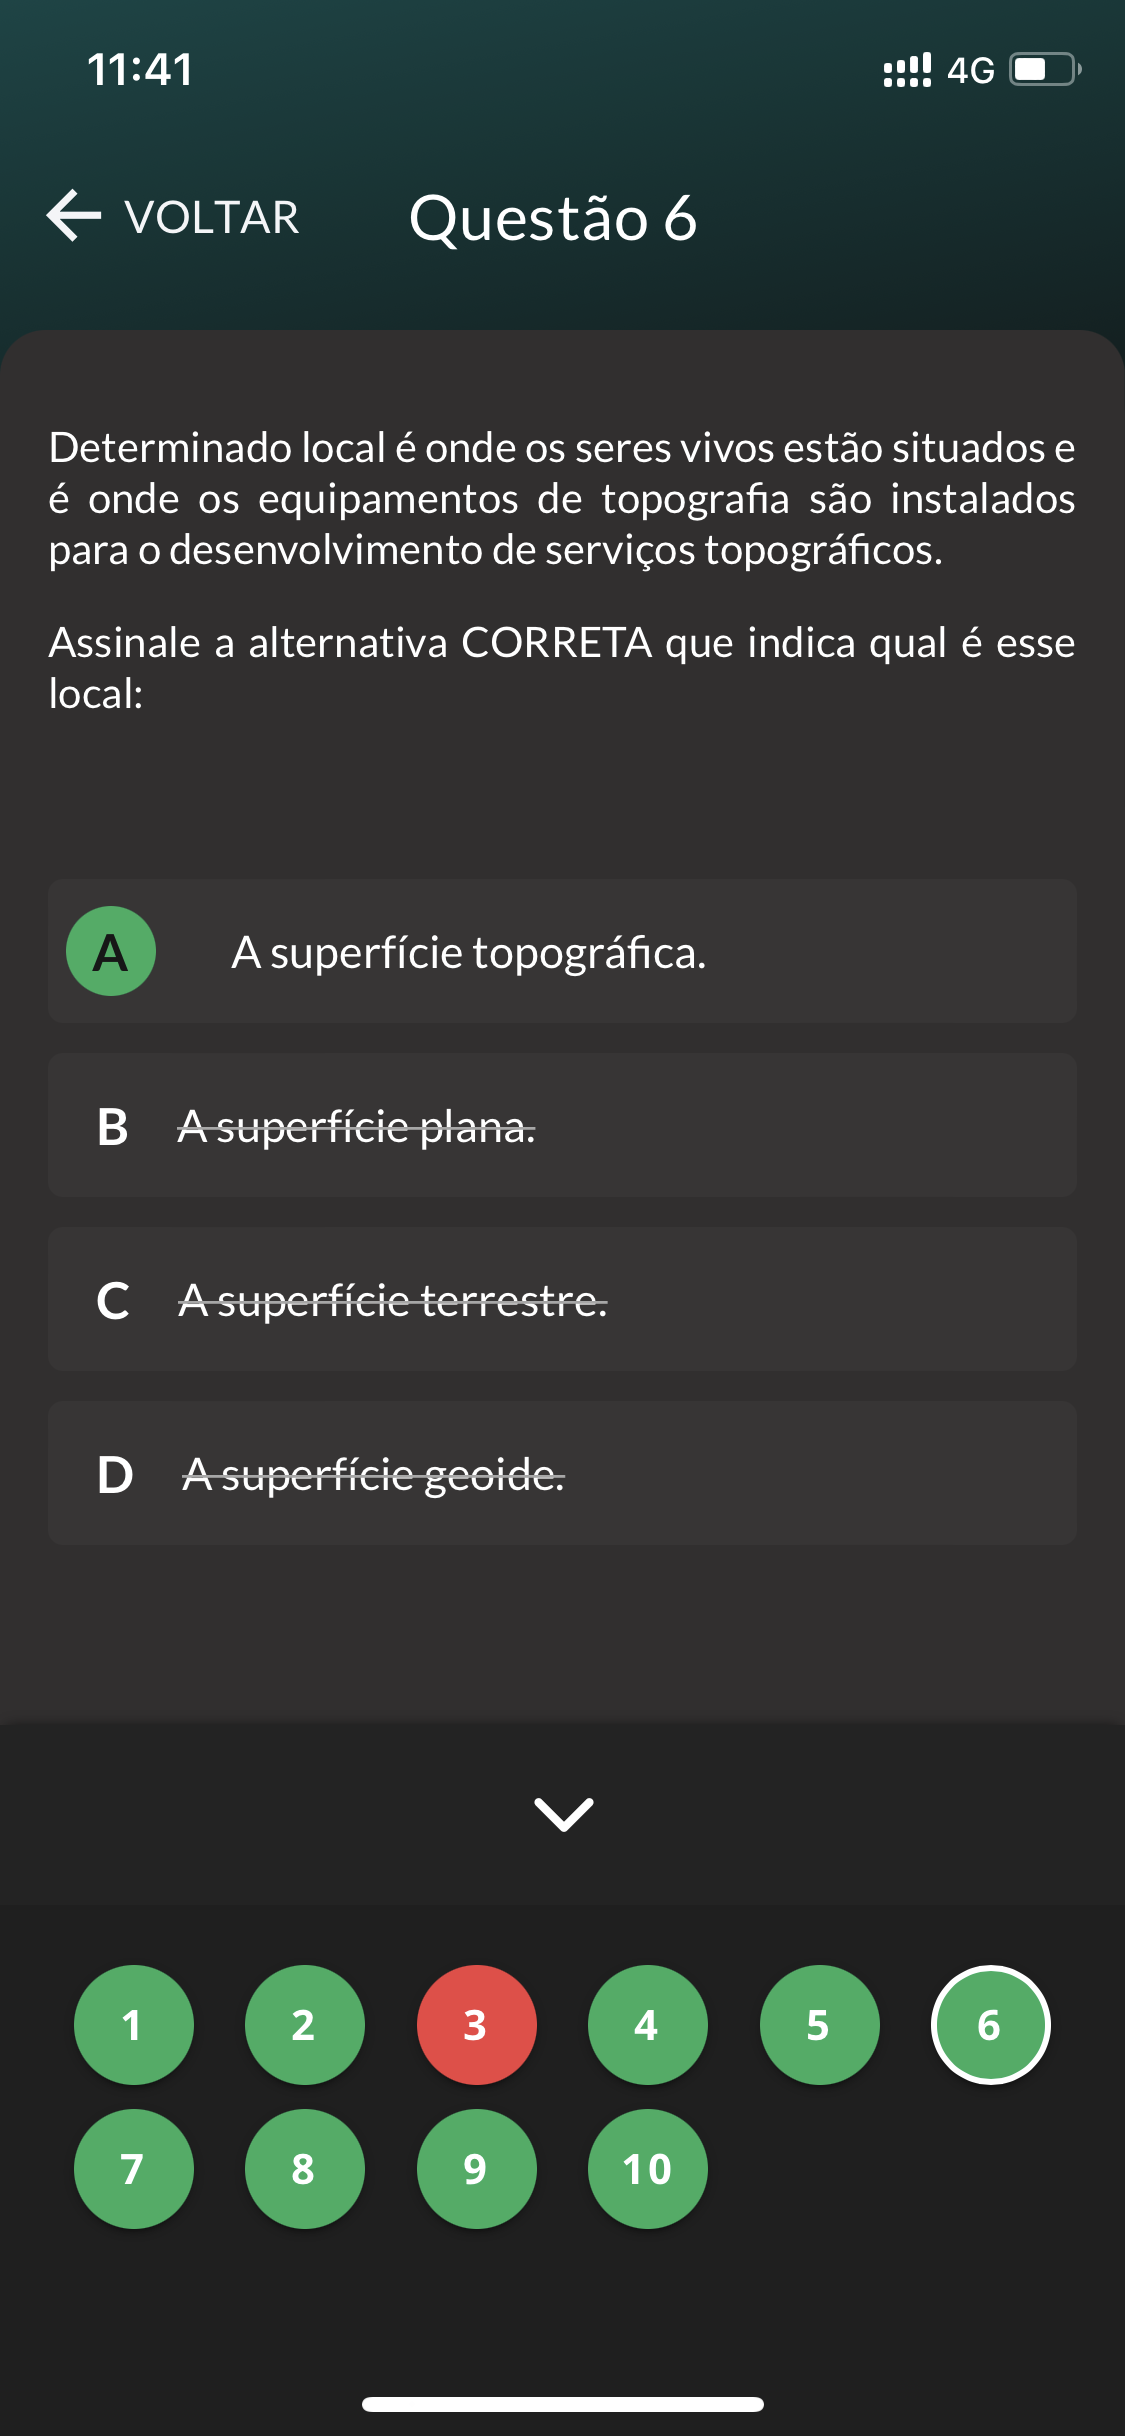Collapse the question navigator chevron
1125x2436 pixels.
(x=563, y=1813)
